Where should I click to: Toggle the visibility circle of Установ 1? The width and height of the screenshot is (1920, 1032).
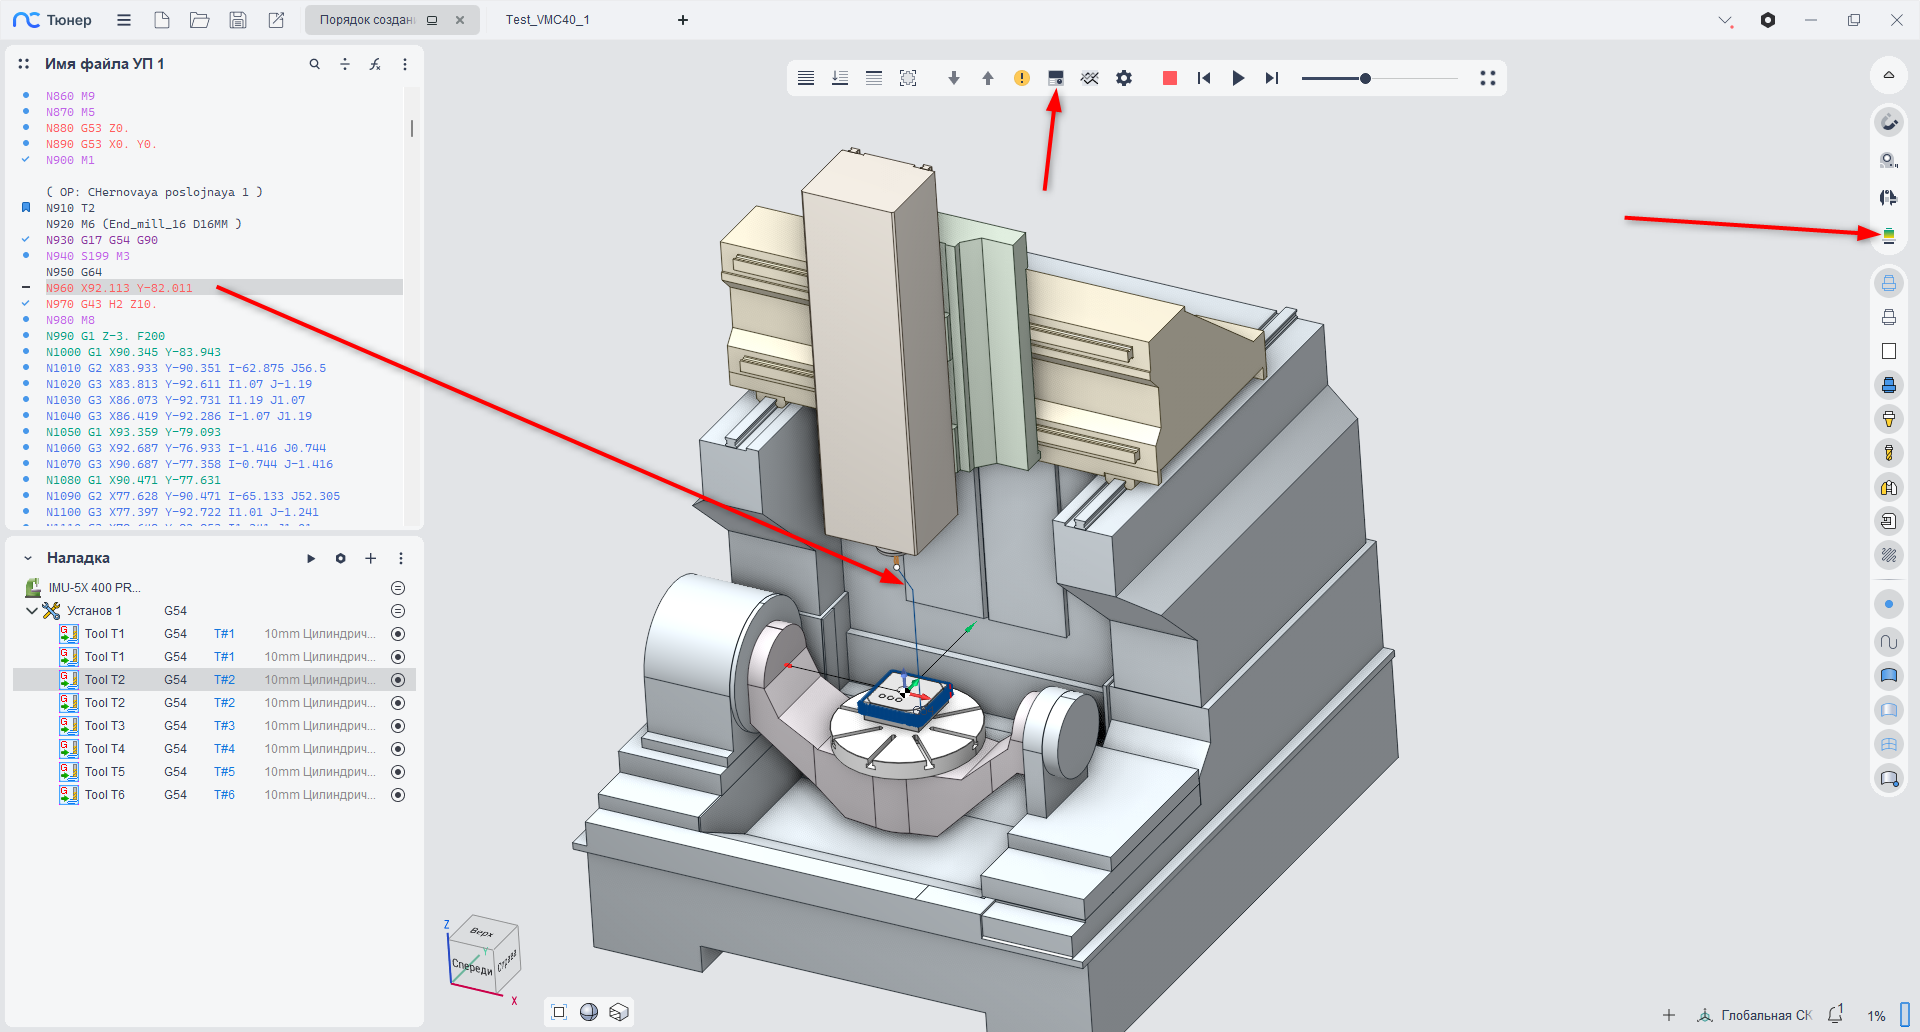[398, 611]
